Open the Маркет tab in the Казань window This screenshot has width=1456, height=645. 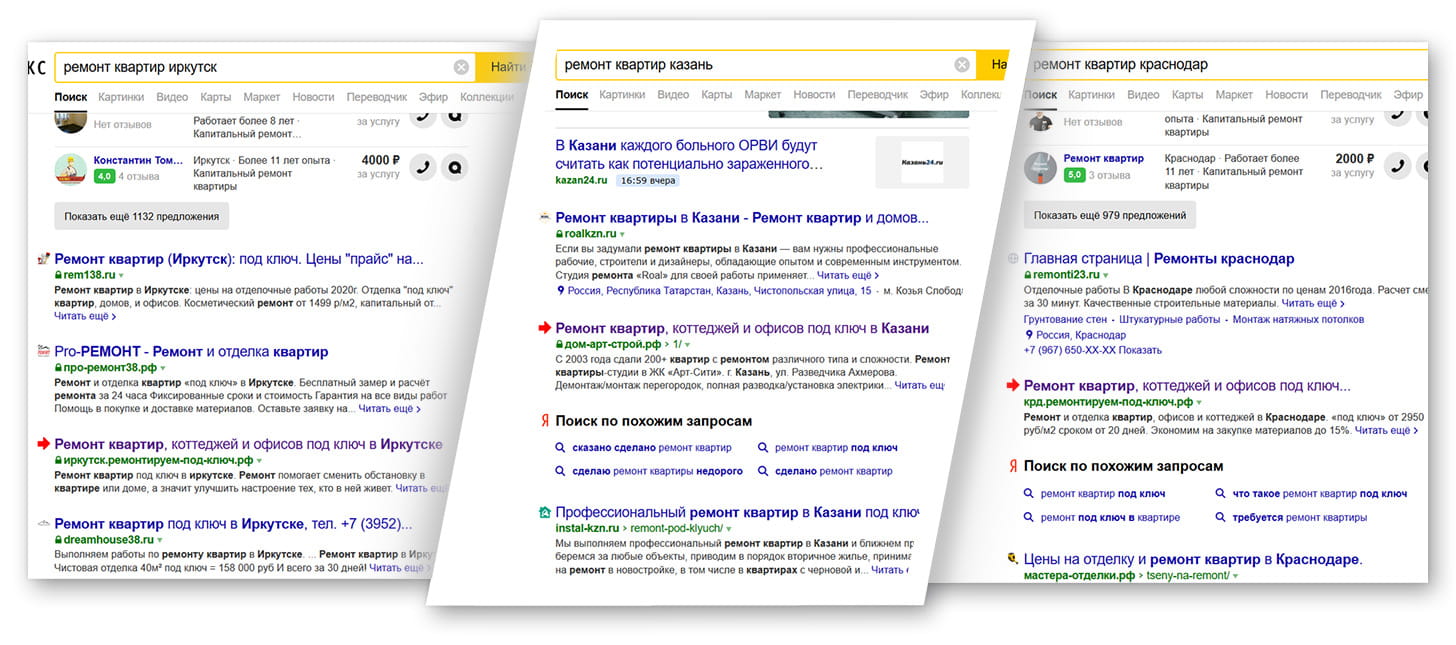tap(763, 94)
